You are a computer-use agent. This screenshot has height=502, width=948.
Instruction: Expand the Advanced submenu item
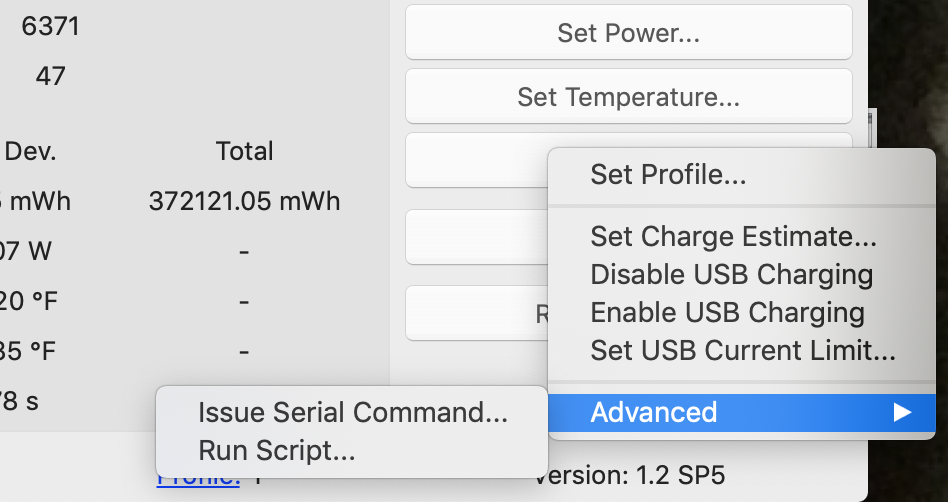tap(654, 412)
